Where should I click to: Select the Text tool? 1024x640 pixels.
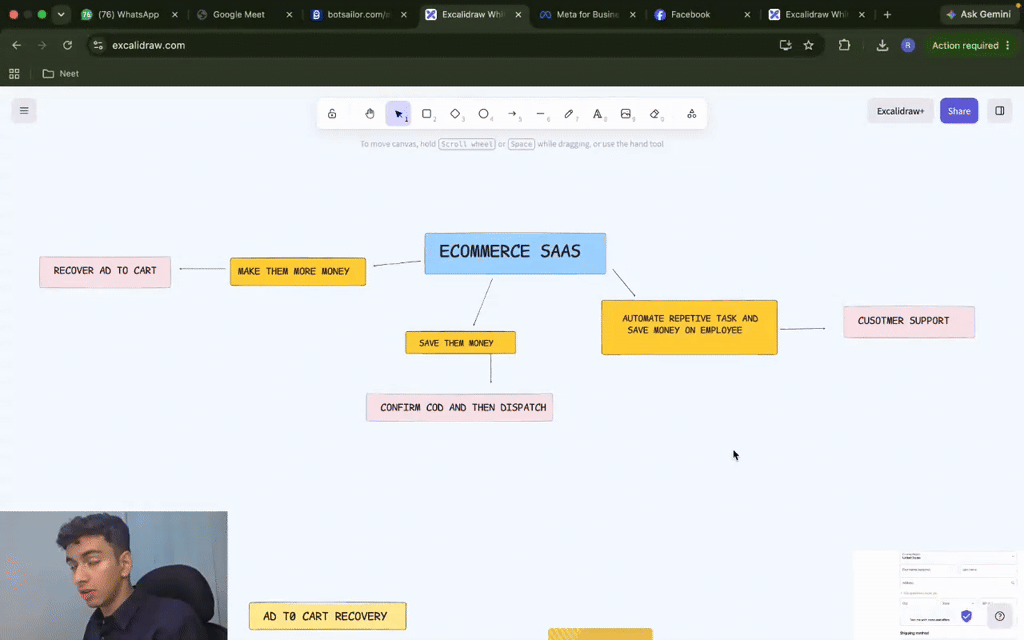coord(598,114)
